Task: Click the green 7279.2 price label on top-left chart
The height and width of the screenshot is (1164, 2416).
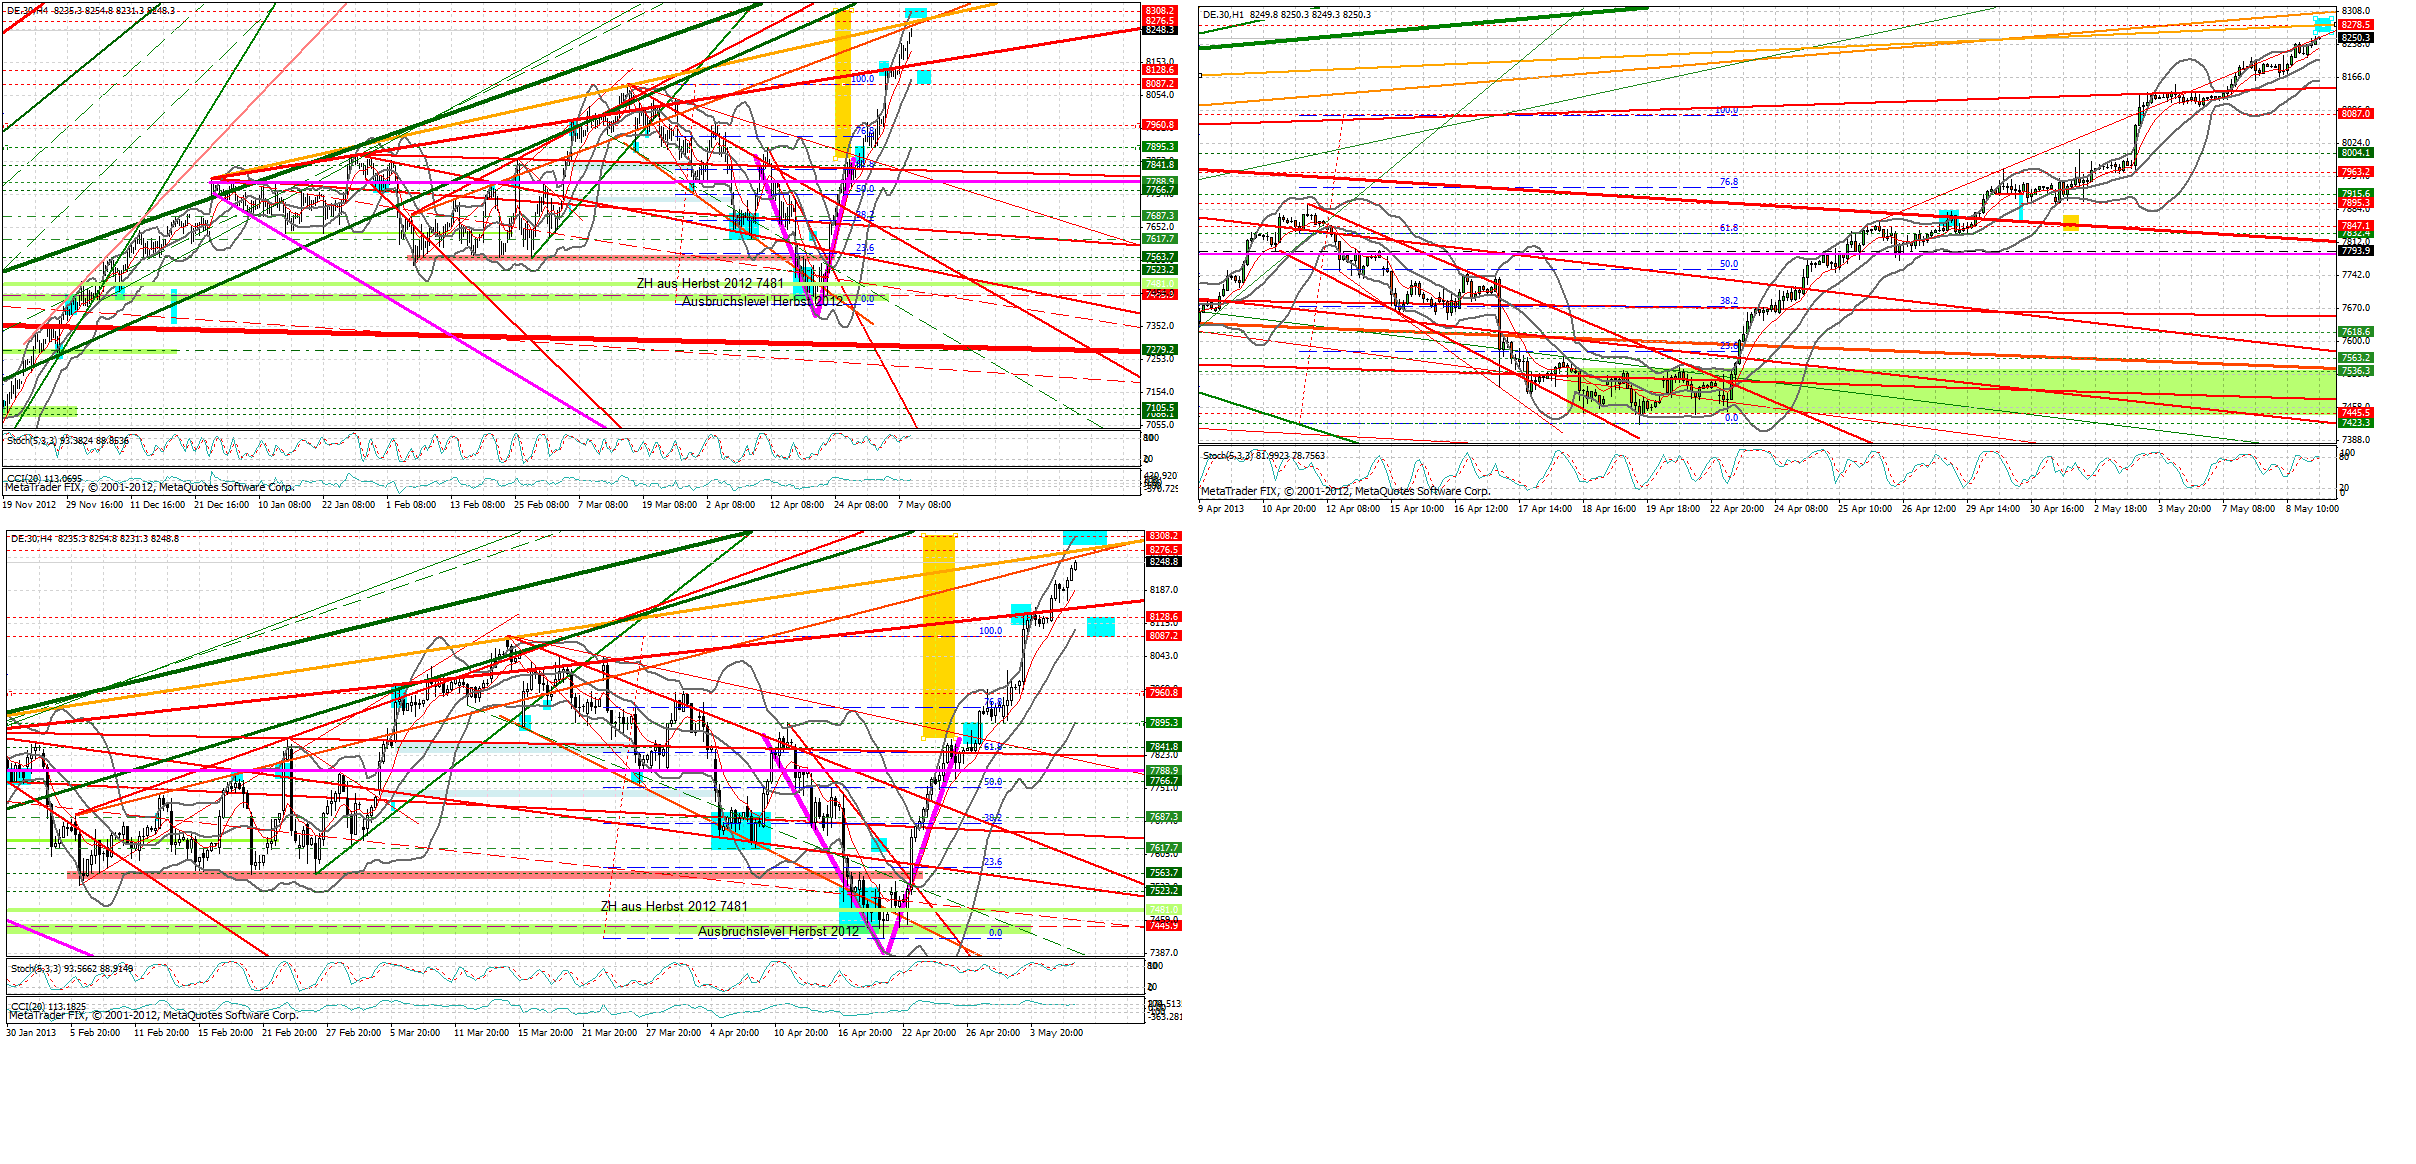Action: coord(1160,350)
